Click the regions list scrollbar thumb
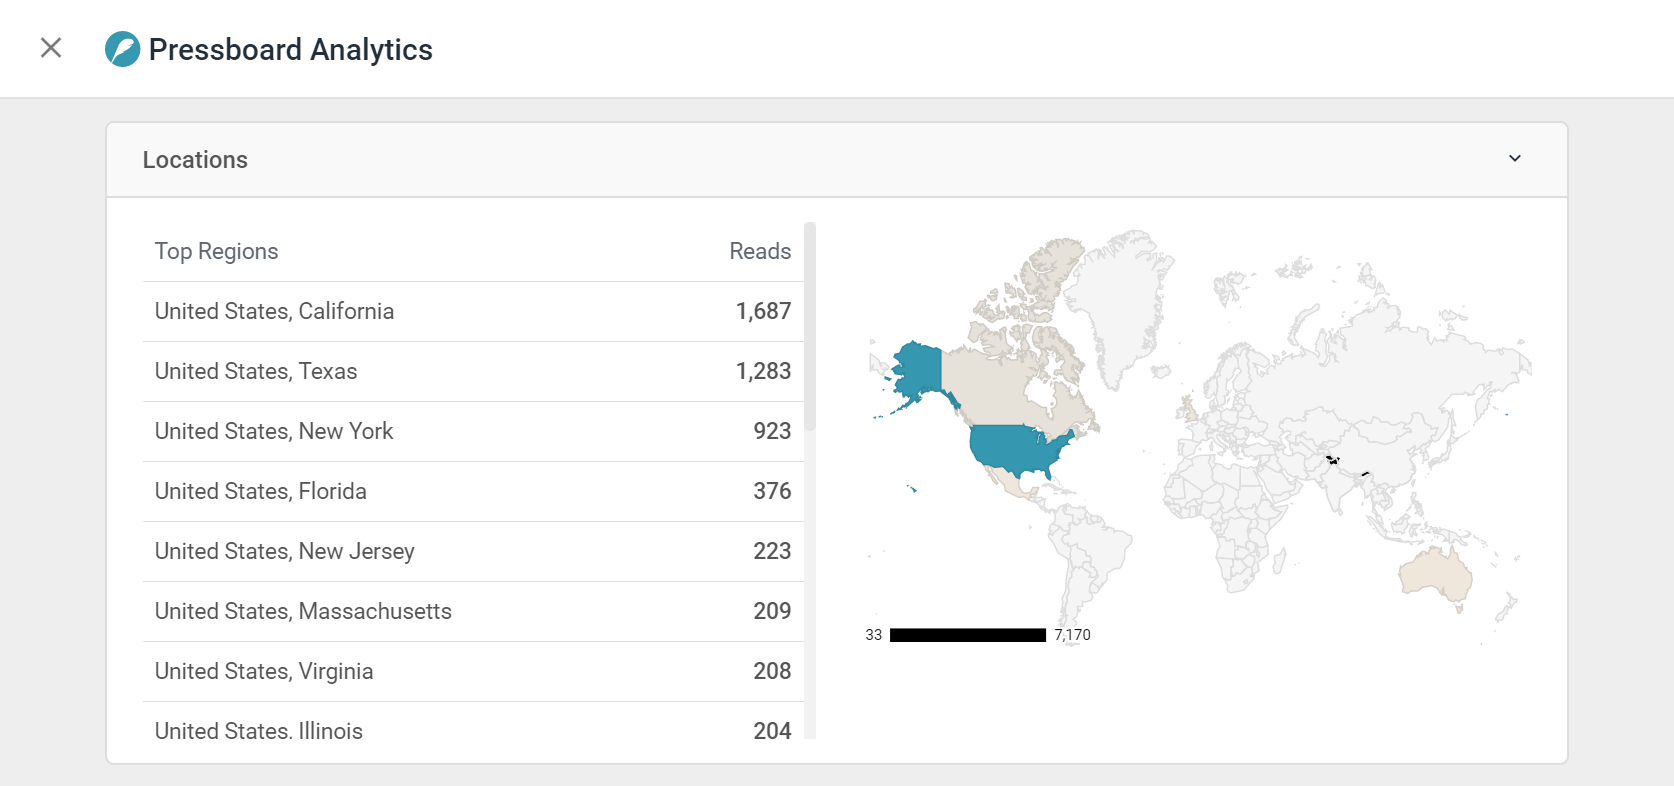The image size is (1674, 786). pyautogui.click(x=810, y=326)
